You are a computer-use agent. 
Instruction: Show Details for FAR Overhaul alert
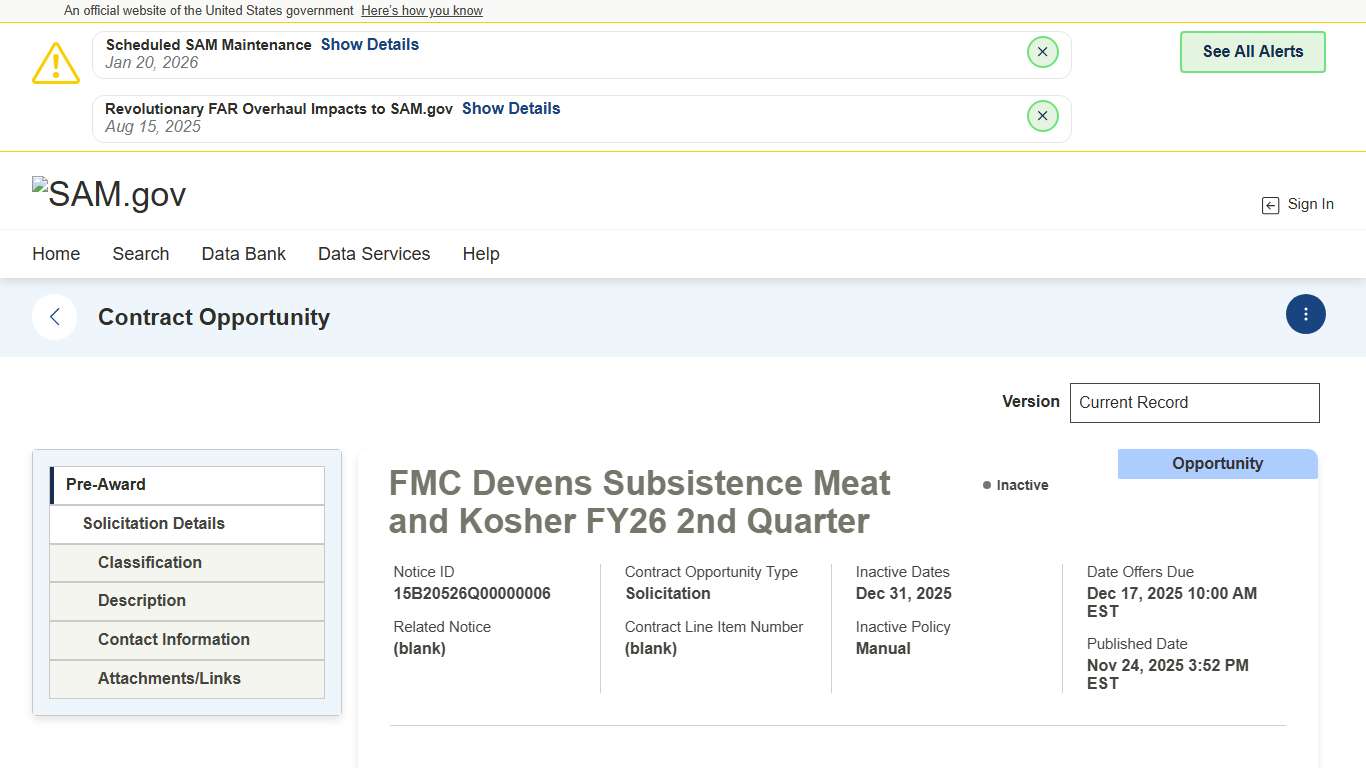(510, 109)
